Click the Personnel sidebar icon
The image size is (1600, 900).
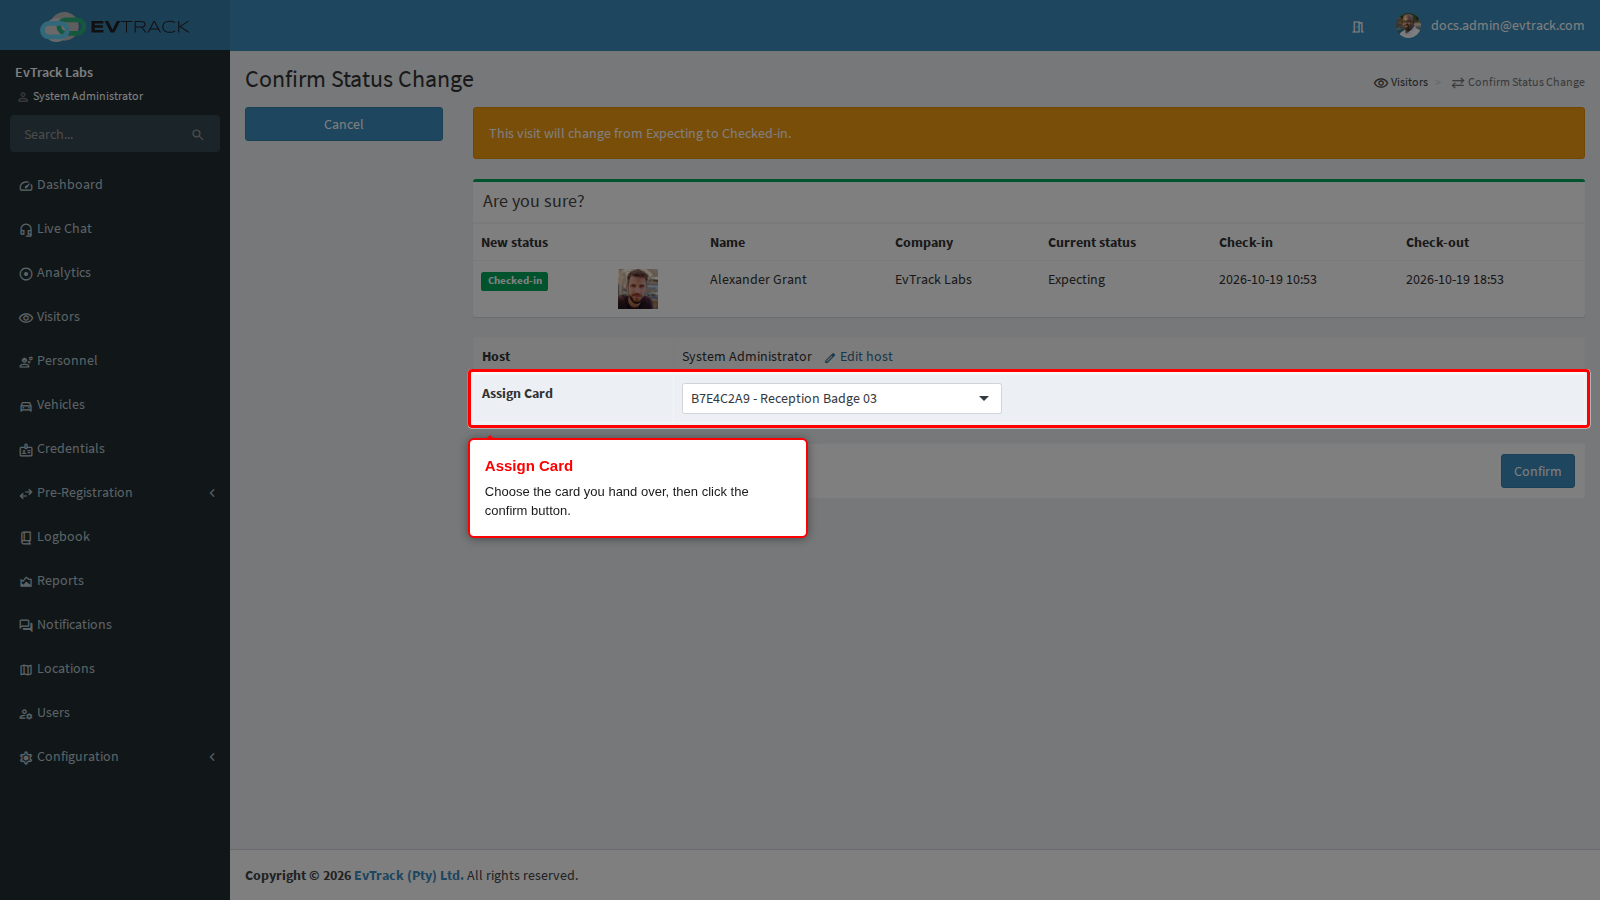click(x=26, y=362)
